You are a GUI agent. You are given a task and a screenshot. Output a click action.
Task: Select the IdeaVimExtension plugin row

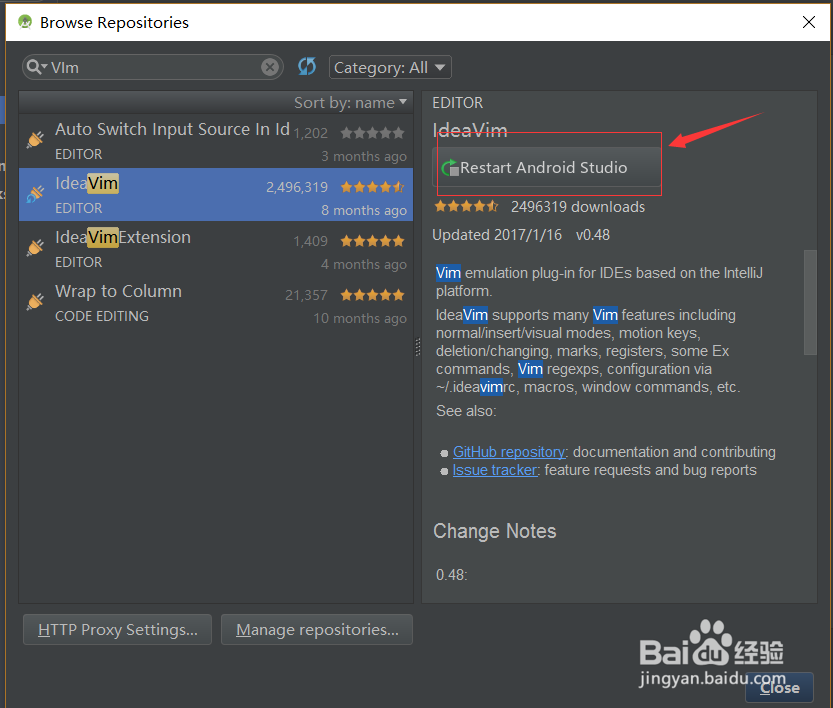(216, 249)
